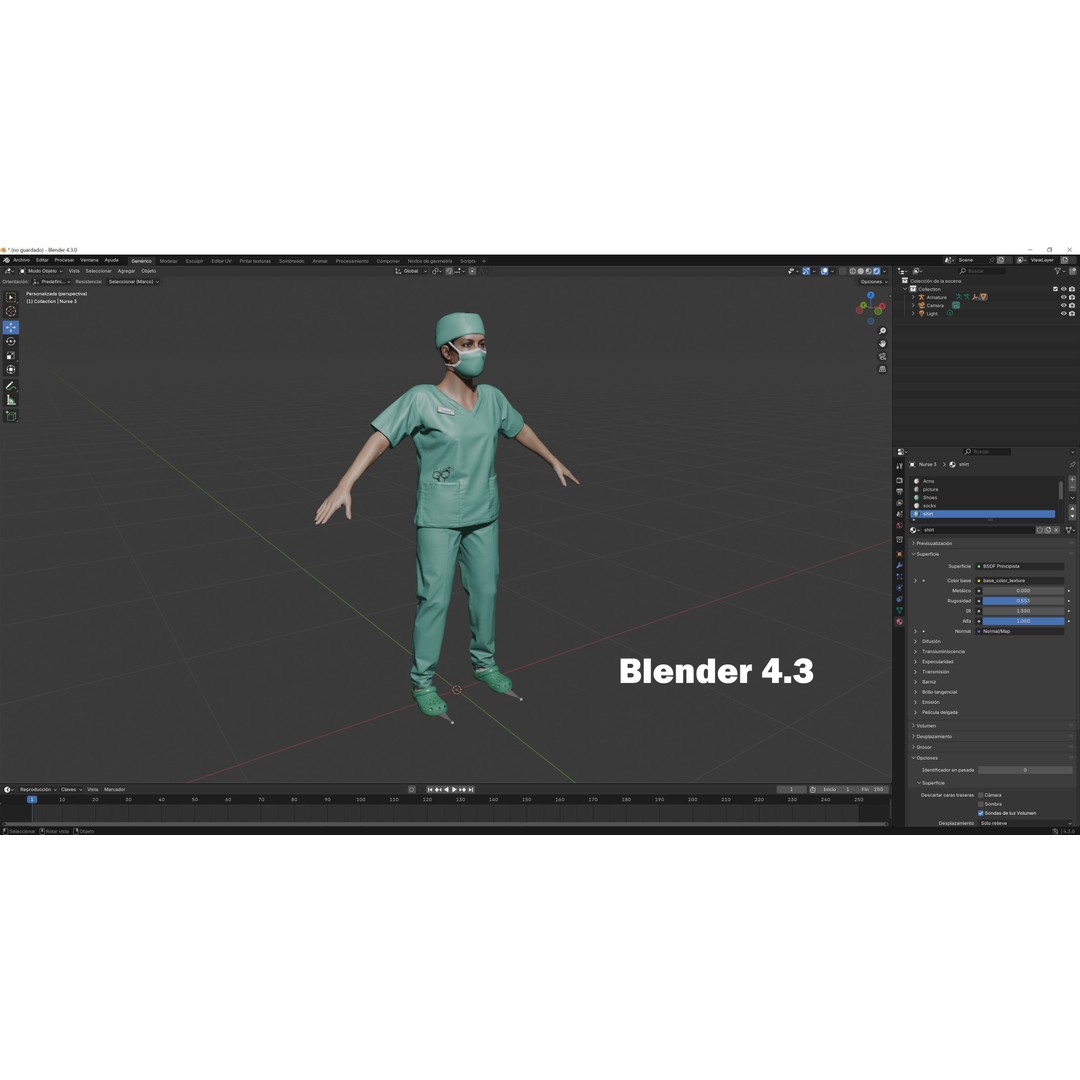Click the Z axis on navigation gizmo

click(x=871, y=295)
